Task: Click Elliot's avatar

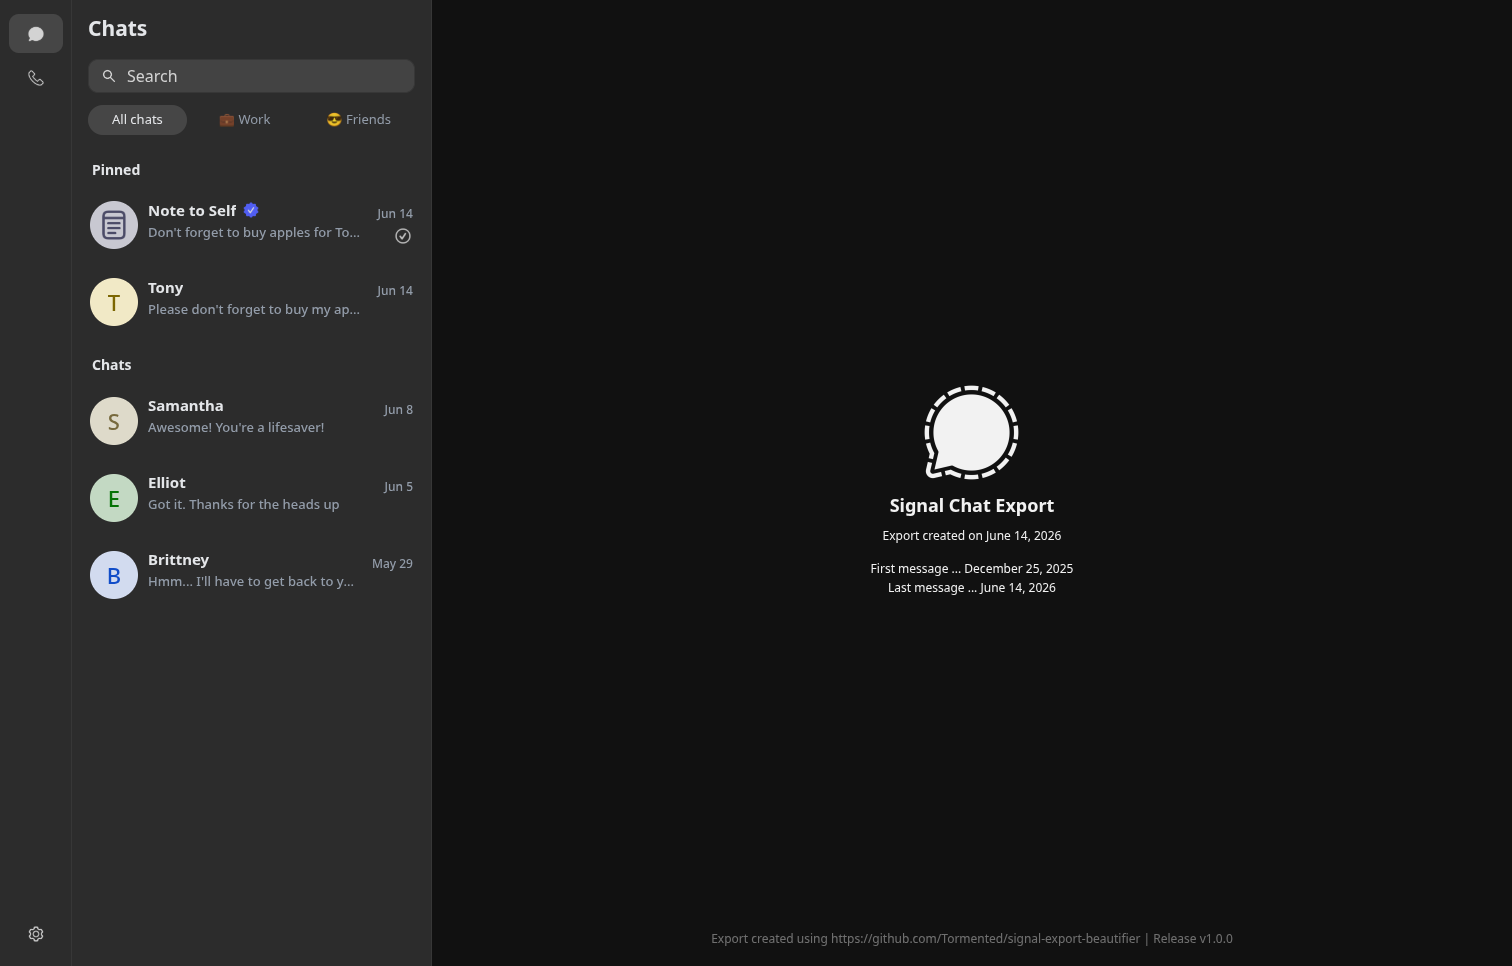Action: coord(114,498)
